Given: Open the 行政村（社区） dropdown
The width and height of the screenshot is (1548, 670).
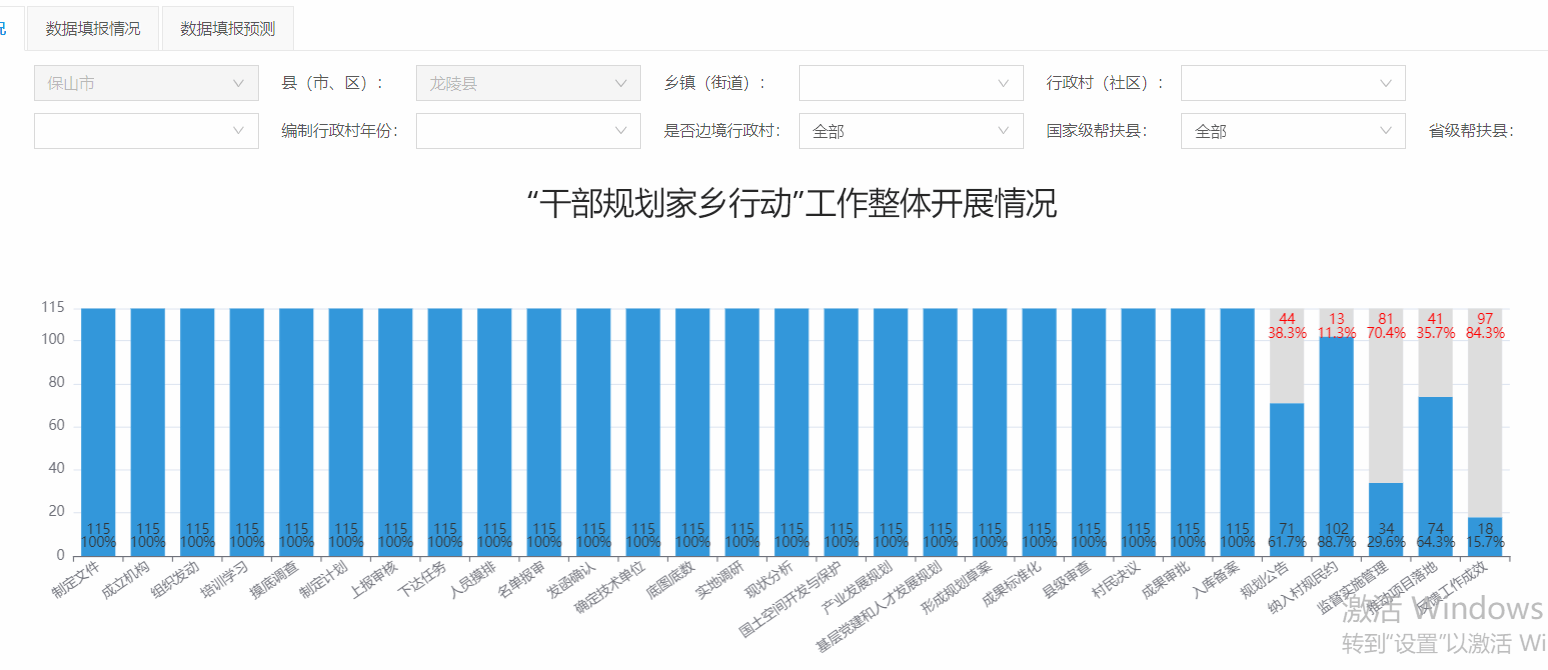Looking at the screenshot, I should (x=1292, y=83).
